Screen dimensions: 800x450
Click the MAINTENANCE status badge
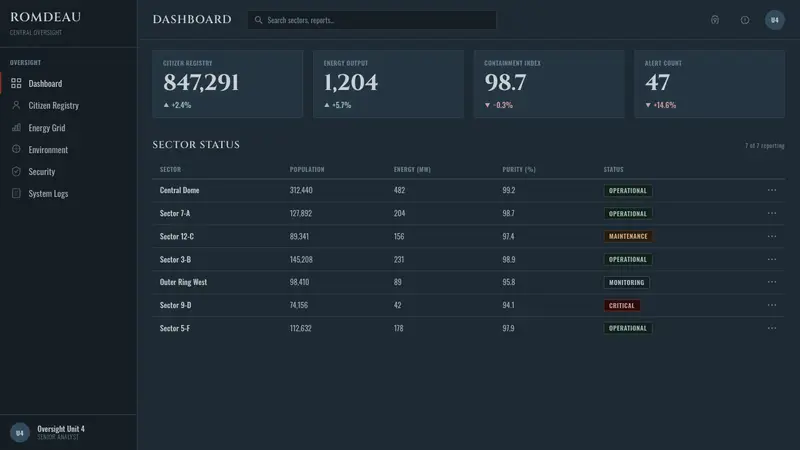[628, 236]
